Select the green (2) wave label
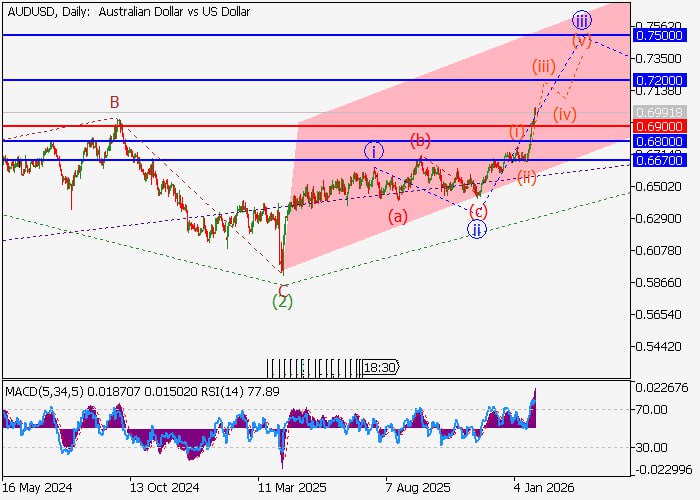Screen dimensions: 700x500 [x=283, y=301]
